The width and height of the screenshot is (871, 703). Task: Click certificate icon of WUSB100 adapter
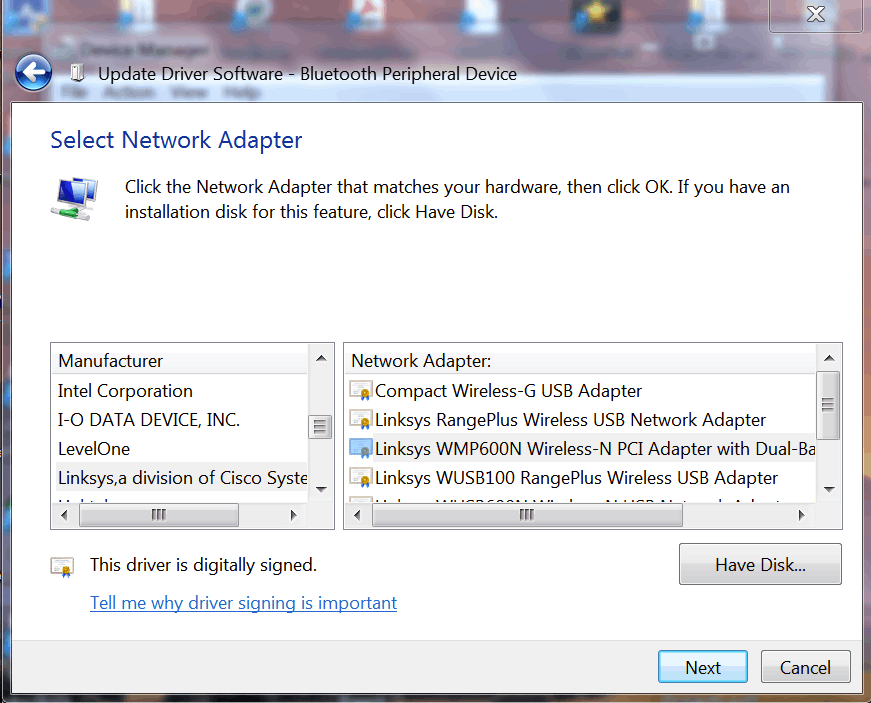click(x=361, y=478)
